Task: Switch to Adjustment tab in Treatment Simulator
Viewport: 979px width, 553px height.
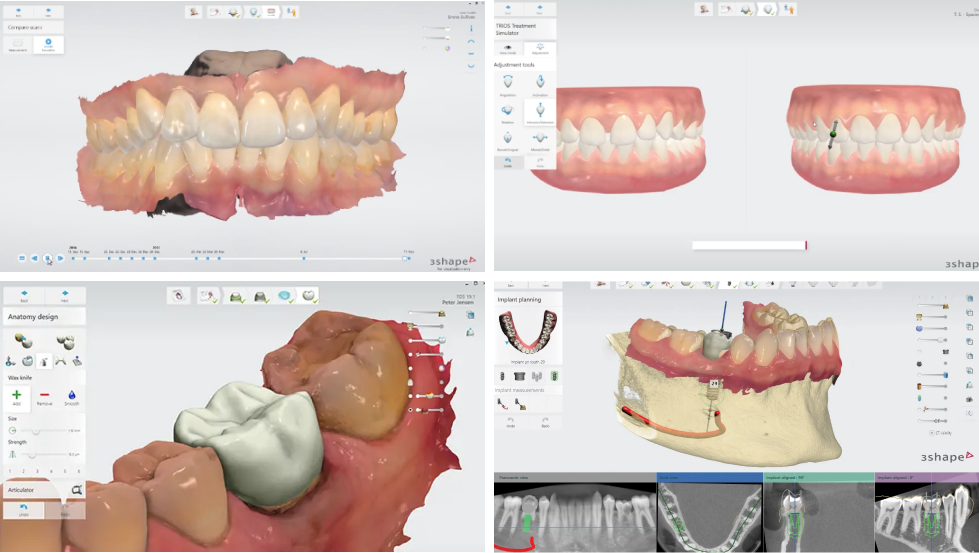Action: click(540, 49)
